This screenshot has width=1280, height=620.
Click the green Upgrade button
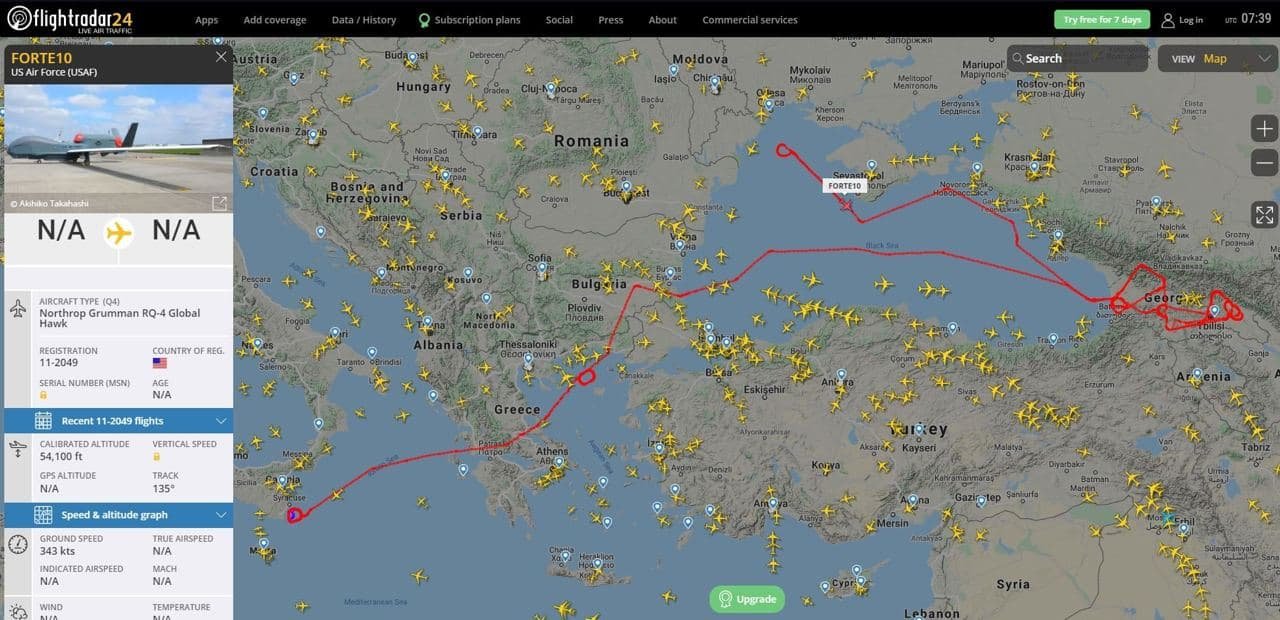[747, 599]
